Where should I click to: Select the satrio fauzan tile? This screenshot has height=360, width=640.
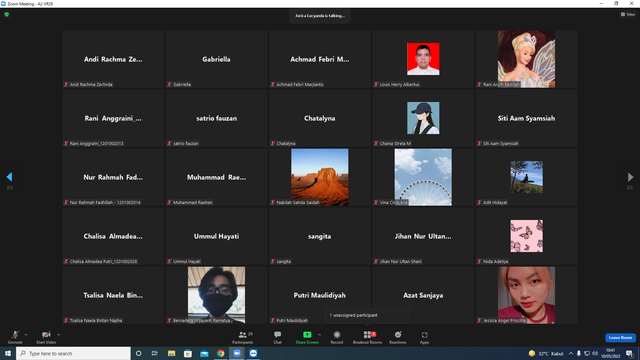pyautogui.click(x=216, y=118)
